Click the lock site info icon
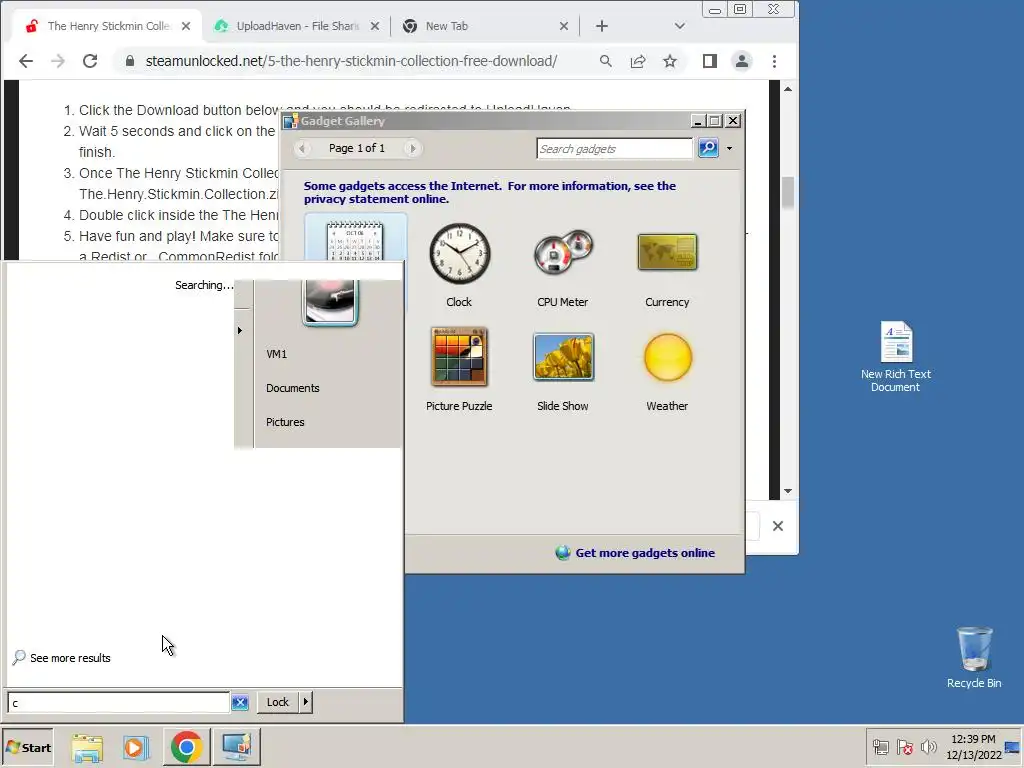The height and width of the screenshot is (768, 1024). point(130,61)
